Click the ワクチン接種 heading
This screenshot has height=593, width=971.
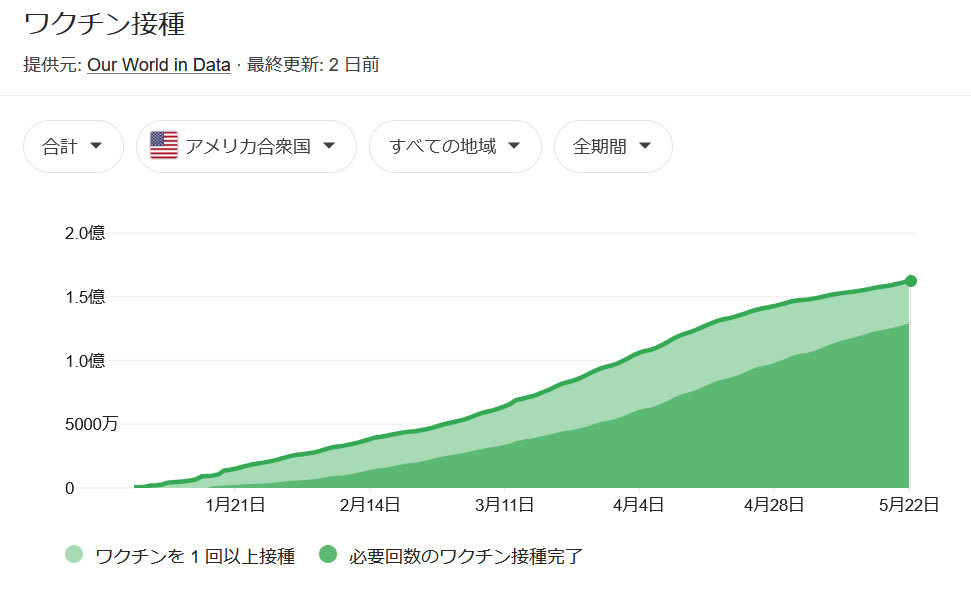104,24
